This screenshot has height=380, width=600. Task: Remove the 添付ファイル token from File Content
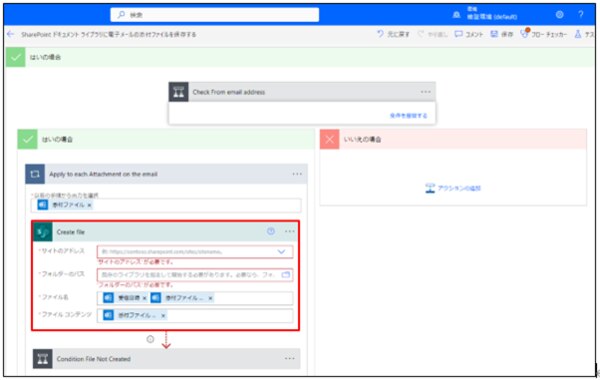163,316
